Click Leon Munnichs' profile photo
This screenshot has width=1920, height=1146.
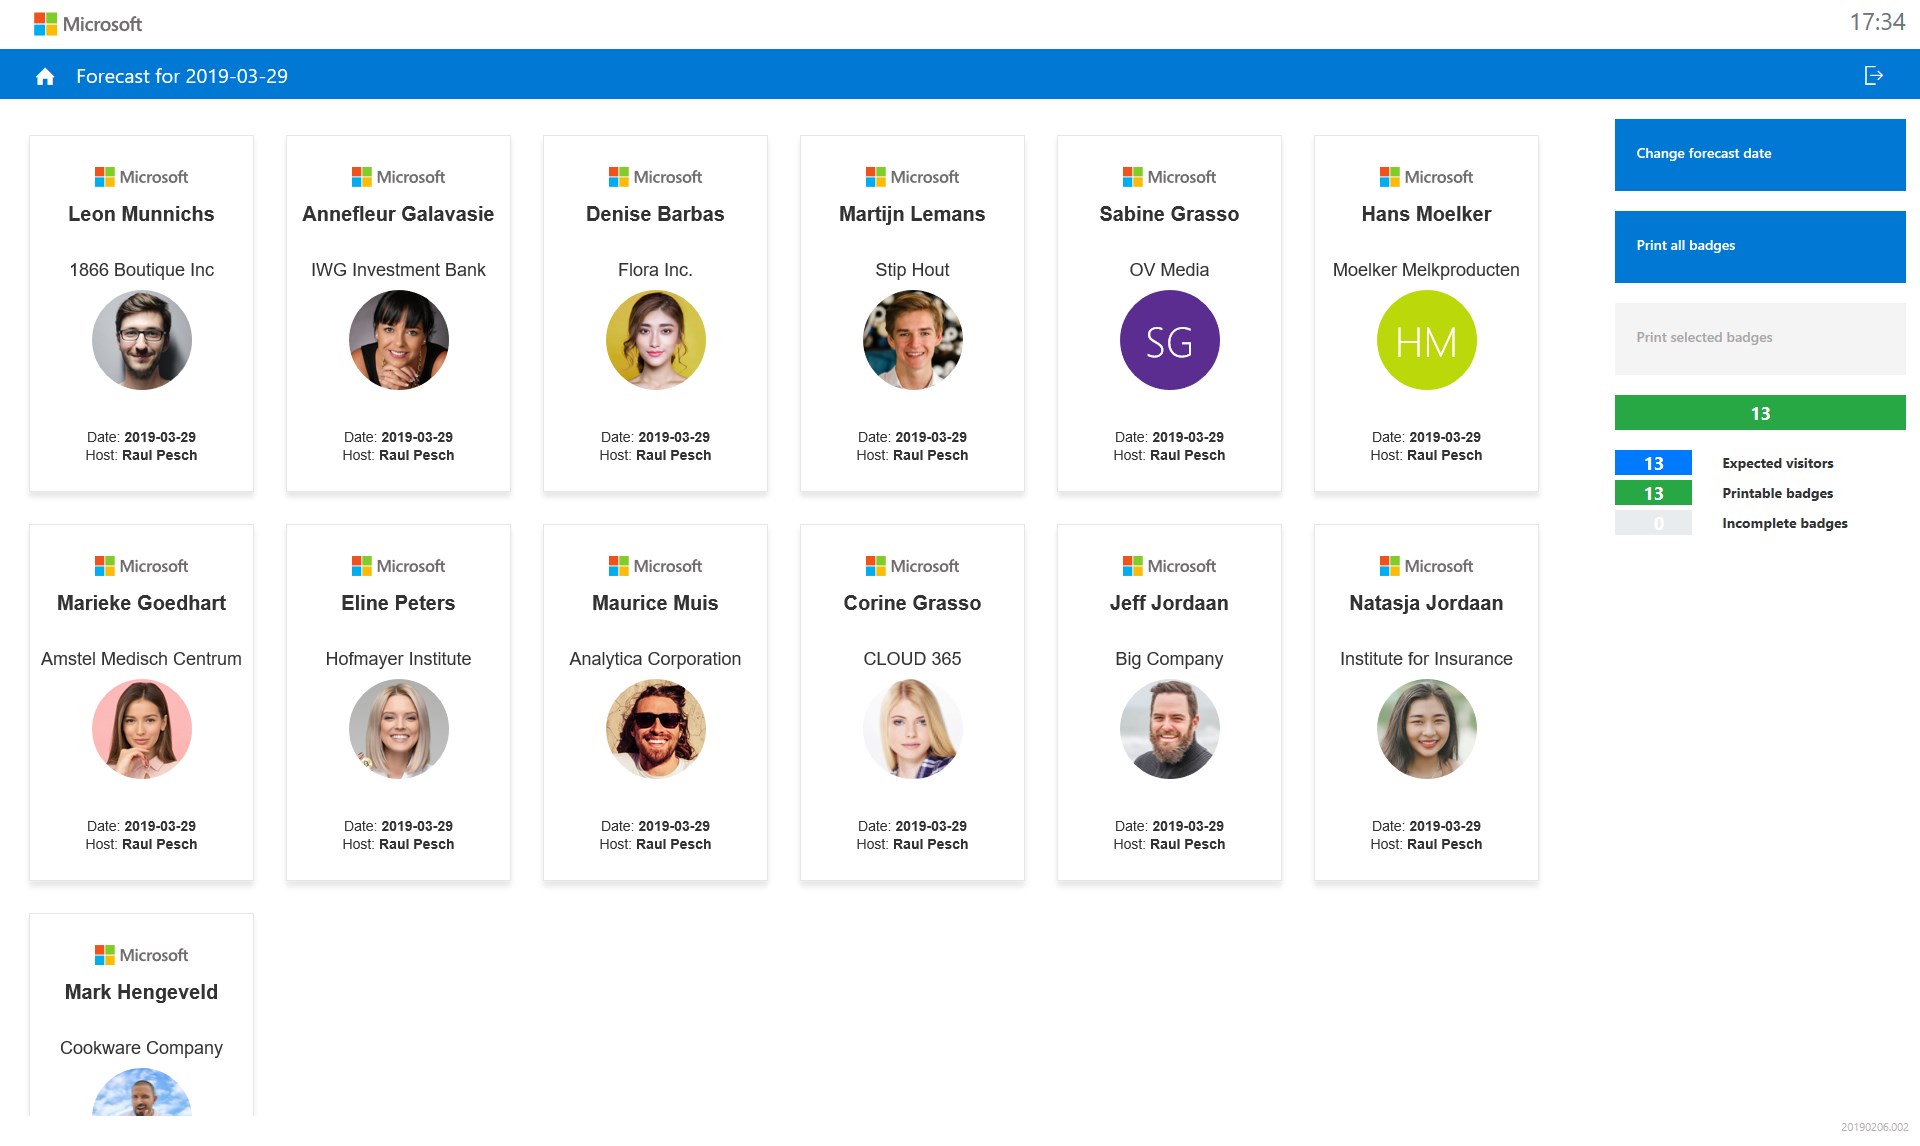coord(141,341)
